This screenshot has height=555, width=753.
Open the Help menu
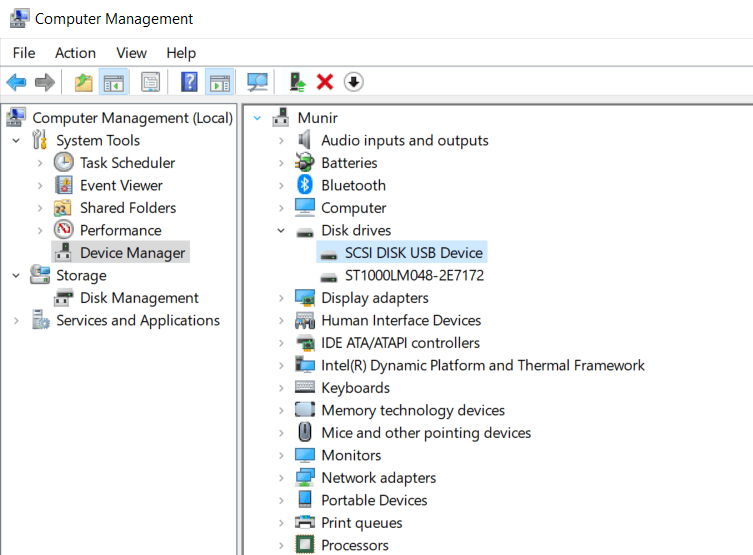pos(181,53)
